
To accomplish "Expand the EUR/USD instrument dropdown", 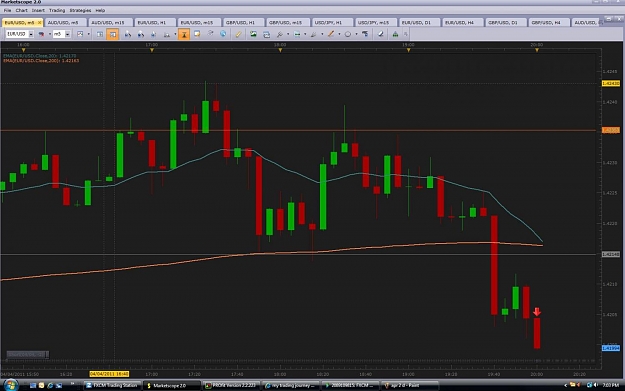I will tap(31, 34).
